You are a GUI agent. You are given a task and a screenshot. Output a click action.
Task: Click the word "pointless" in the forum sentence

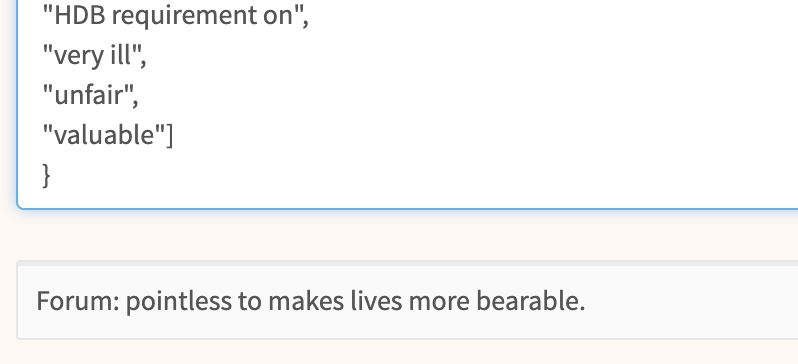178,301
